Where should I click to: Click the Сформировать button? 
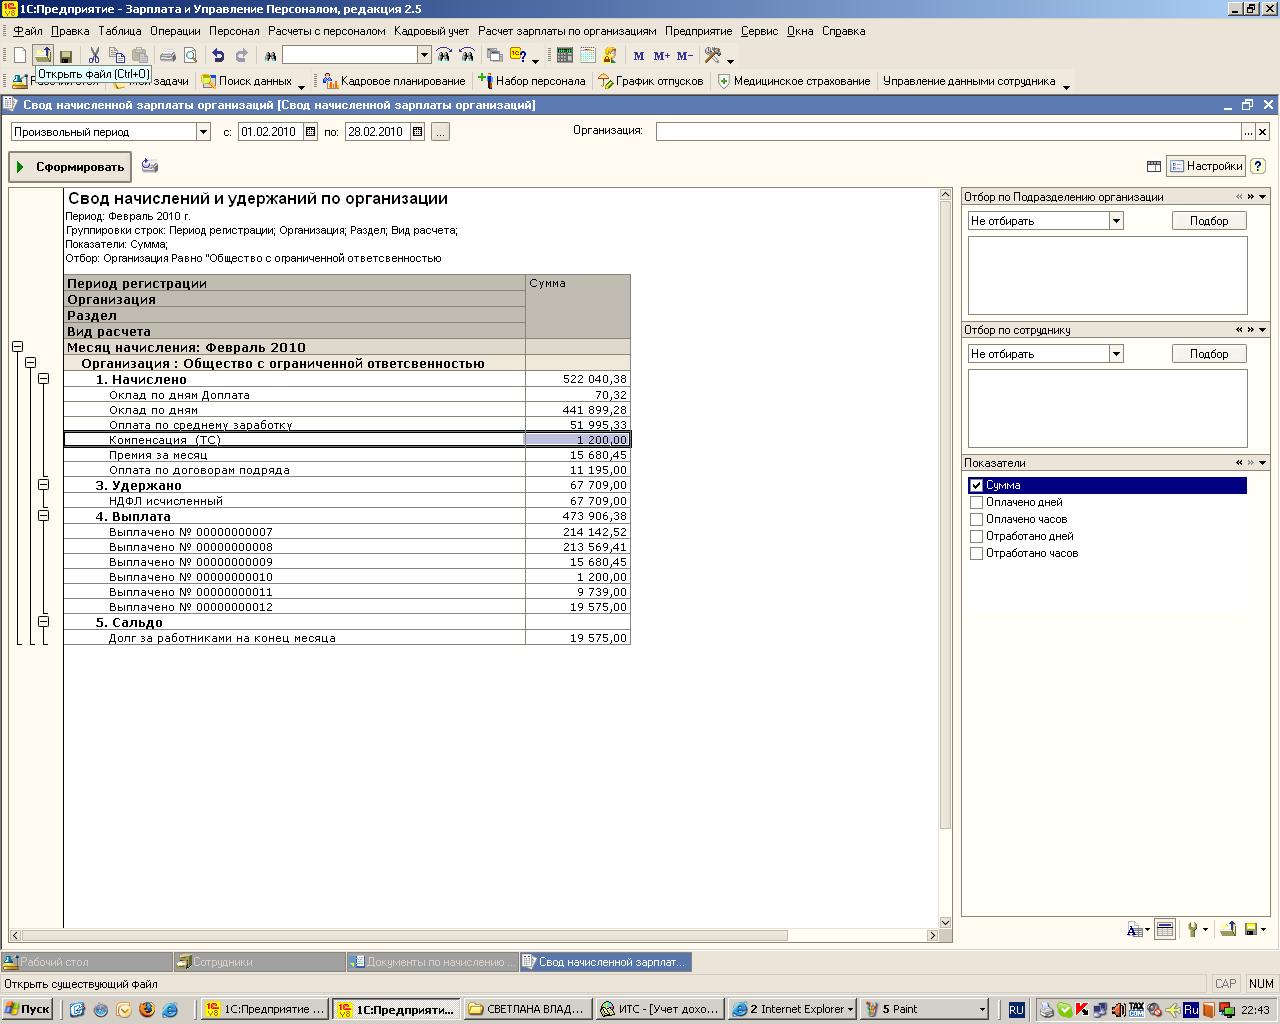tap(70, 167)
